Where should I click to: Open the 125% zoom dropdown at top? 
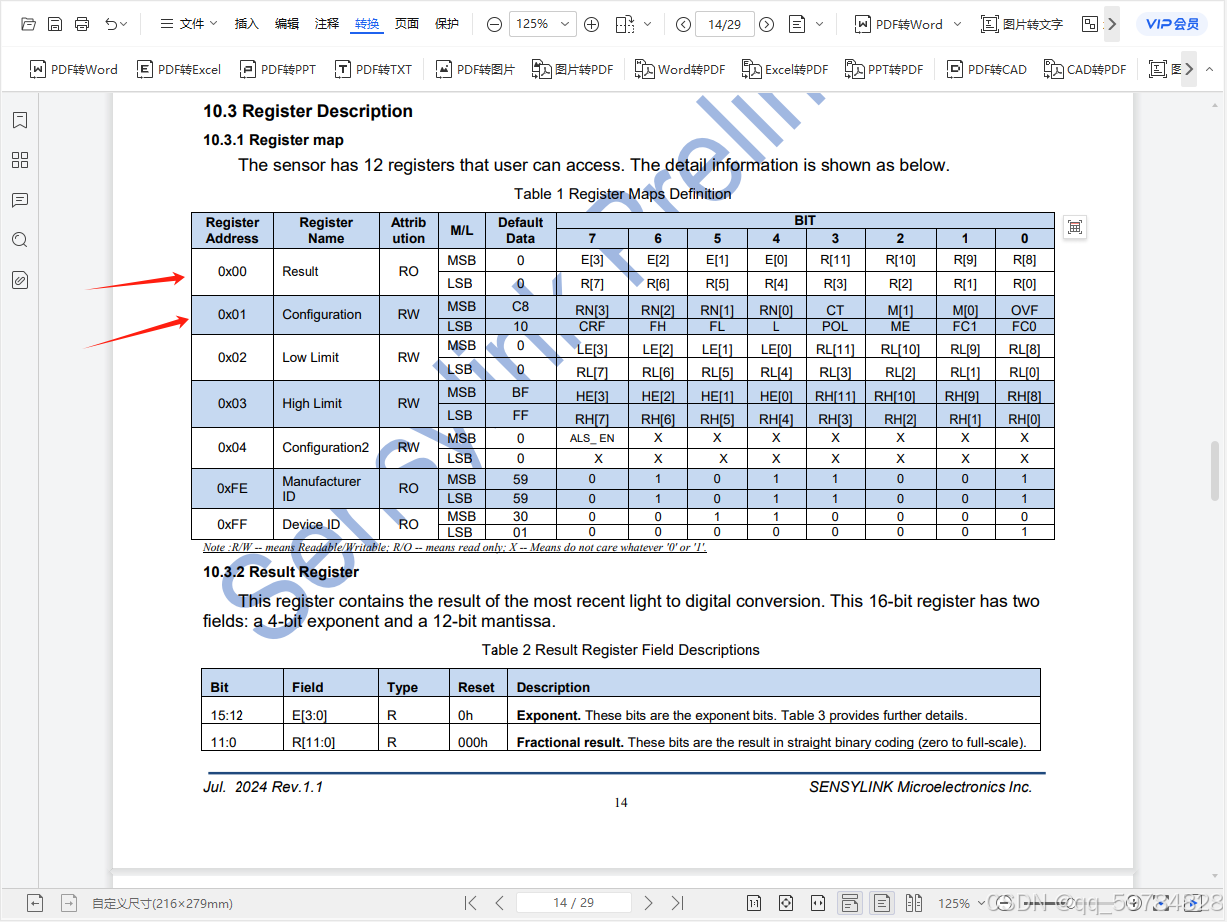(x=543, y=24)
